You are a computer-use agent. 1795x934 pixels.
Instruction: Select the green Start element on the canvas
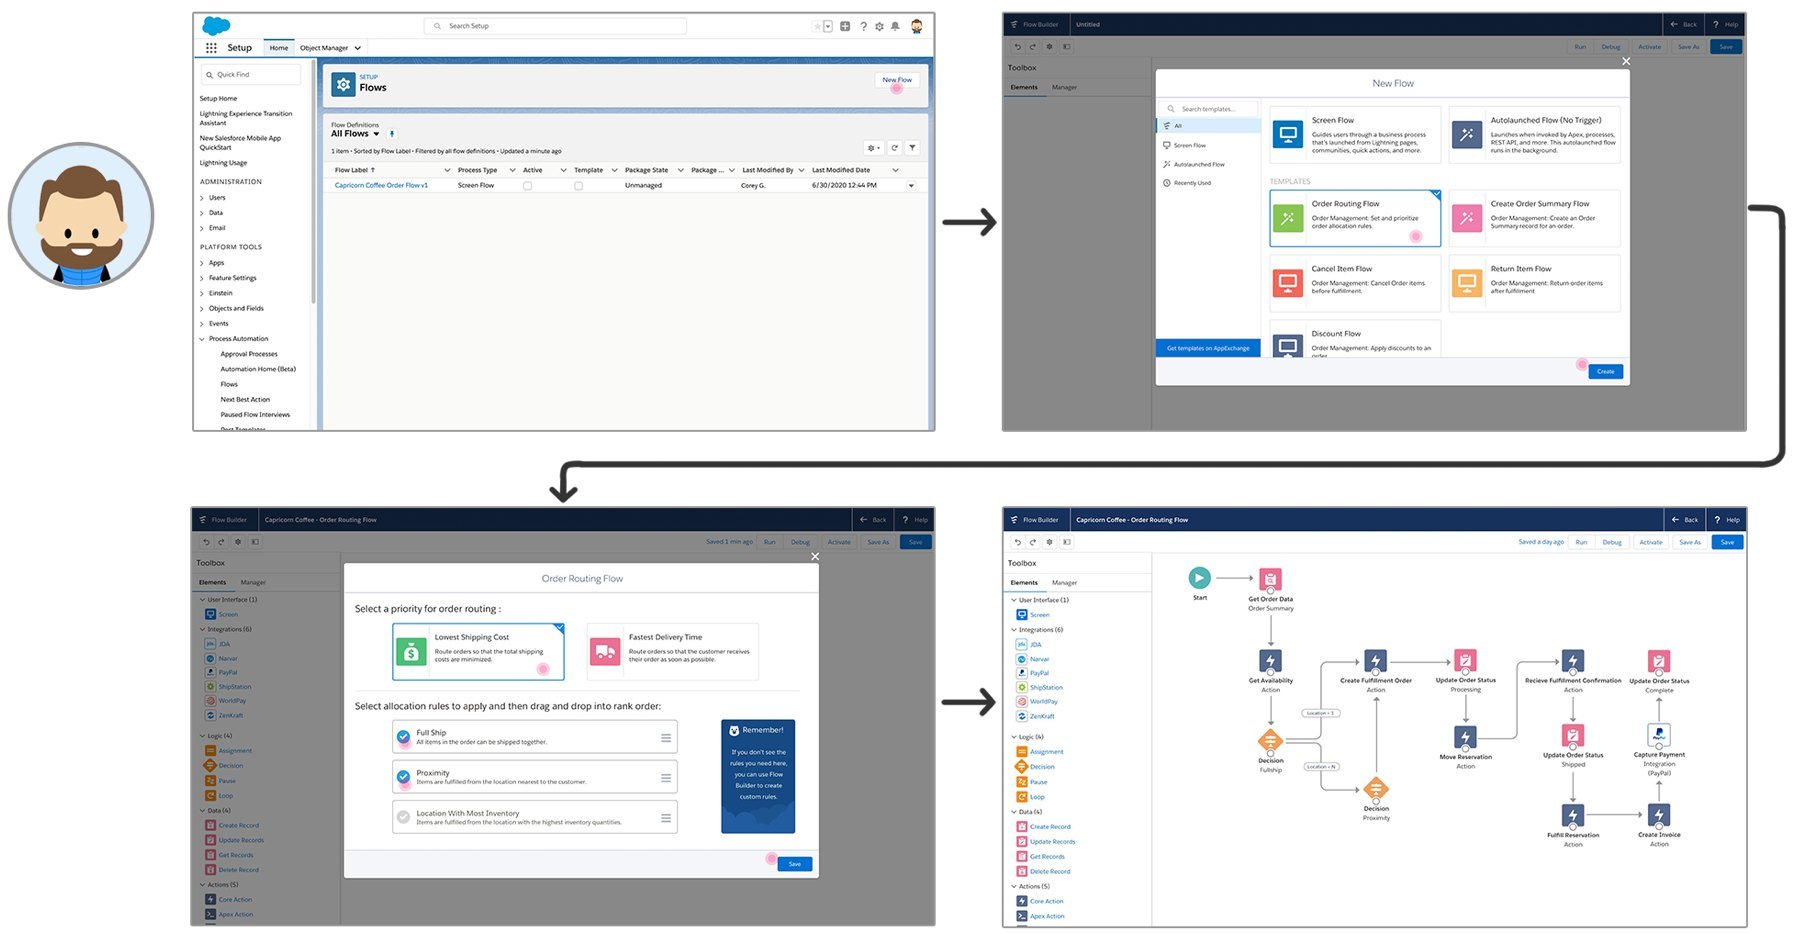coord(1199,577)
